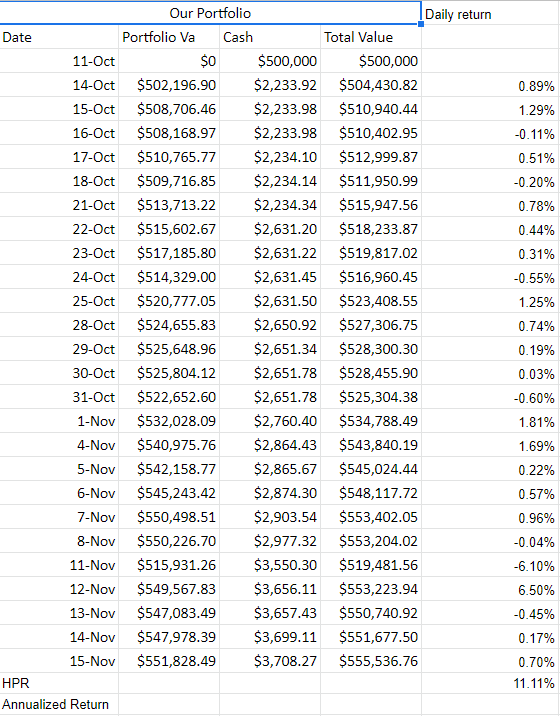The image size is (560, 716).
Task: Select the 11-Oct Total Value cell
Action: [x=371, y=61]
